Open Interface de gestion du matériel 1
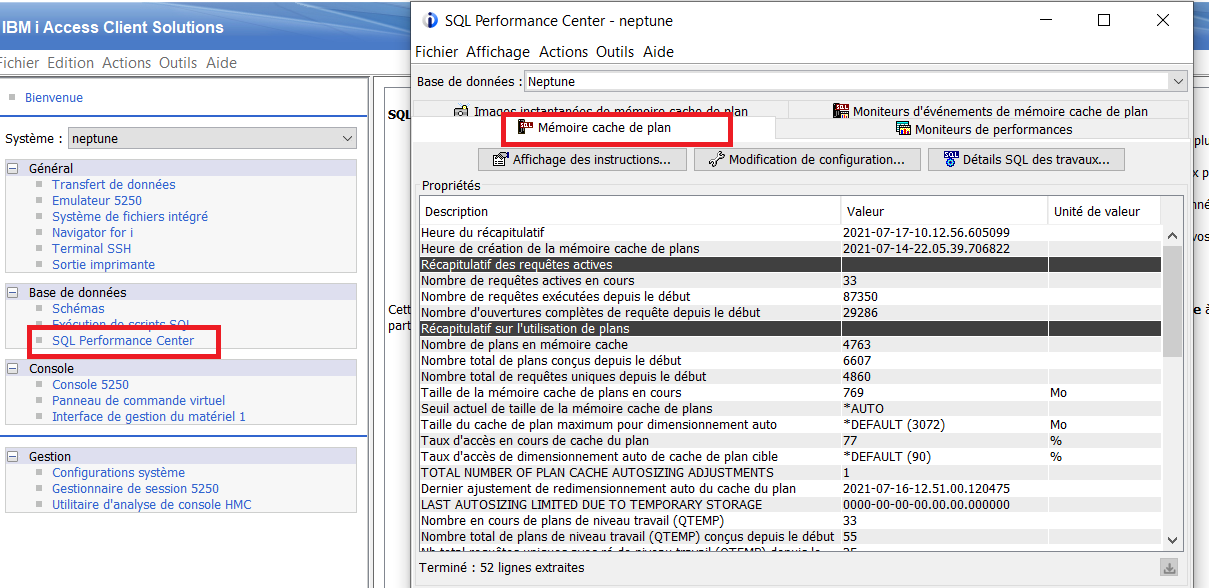Image resolution: width=1209 pixels, height=588 pixels. (149, 416)
